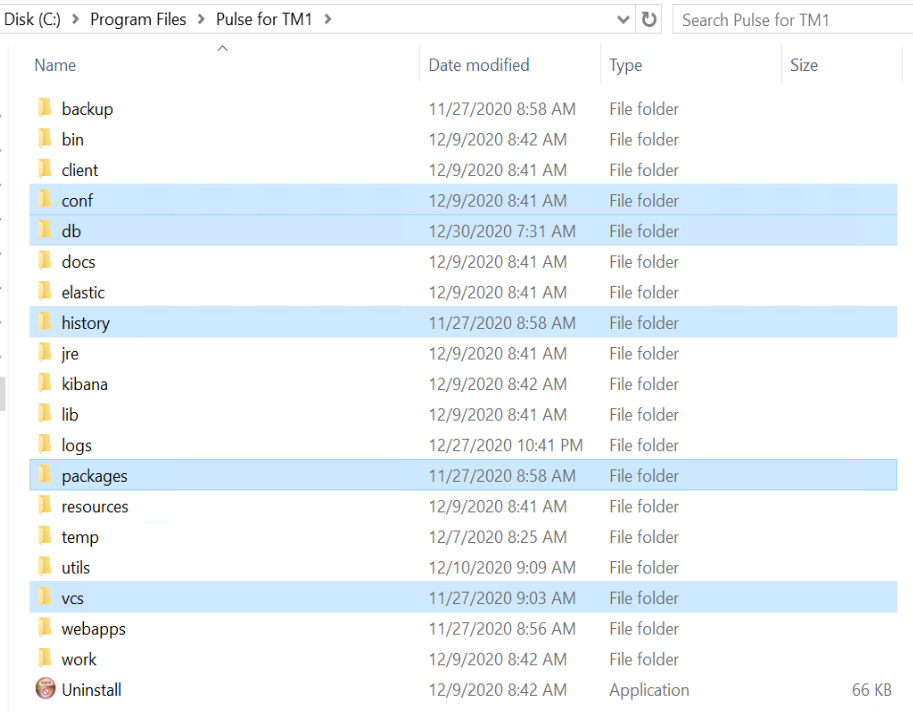
Task: Click the 'lib' folder name
Action: (70, 415)
